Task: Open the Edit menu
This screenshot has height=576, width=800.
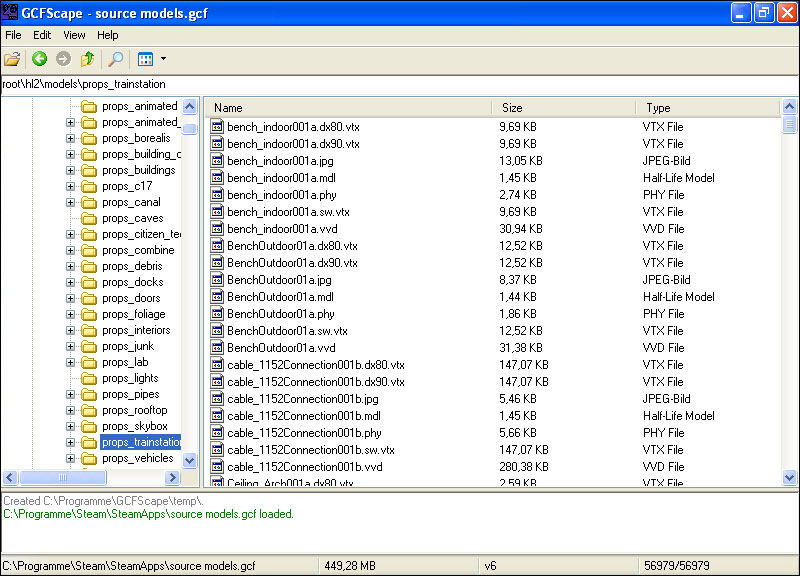Action: click(x=42, y=35)
